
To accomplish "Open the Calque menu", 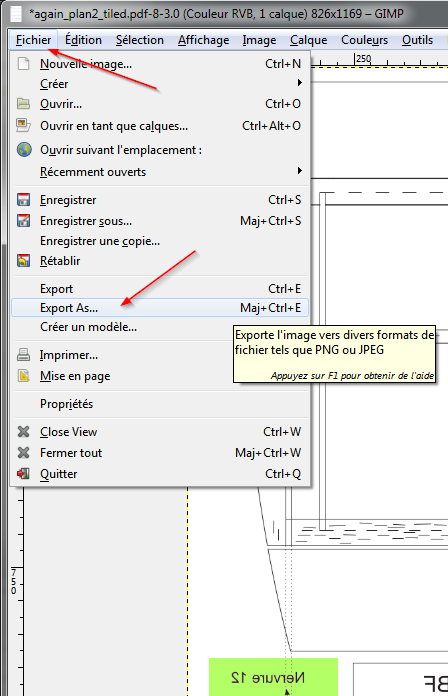I will (x=309, y=40).
